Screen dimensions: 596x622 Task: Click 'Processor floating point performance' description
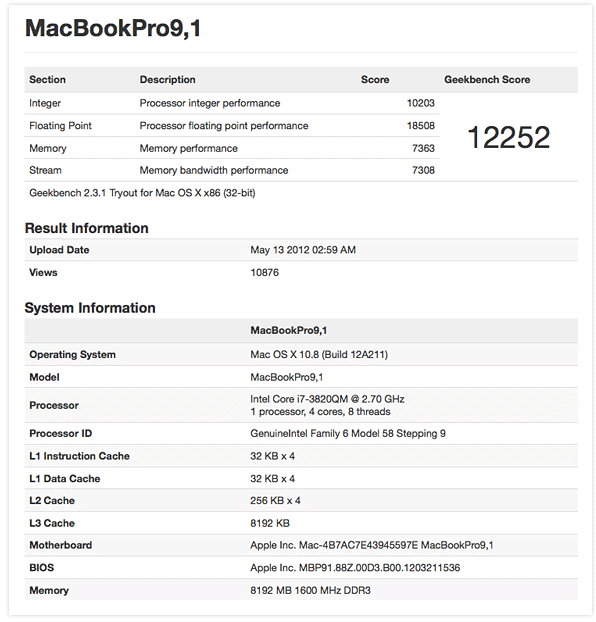pos(224,126)
